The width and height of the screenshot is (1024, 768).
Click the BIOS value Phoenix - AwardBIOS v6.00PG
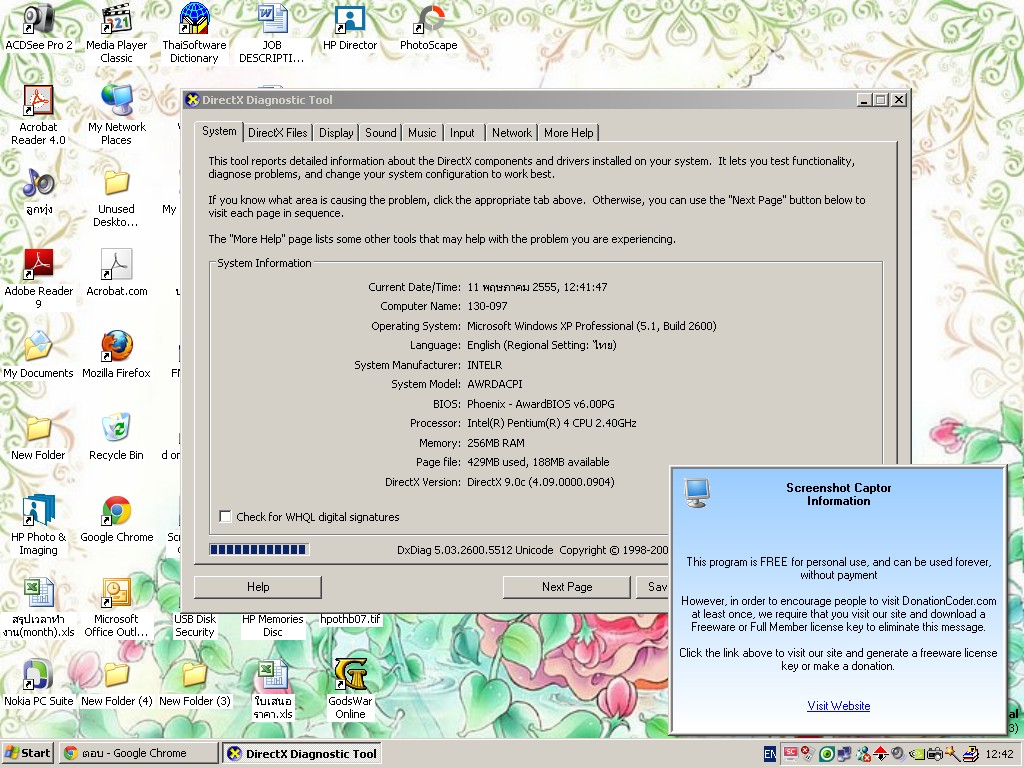pos(541,404)
